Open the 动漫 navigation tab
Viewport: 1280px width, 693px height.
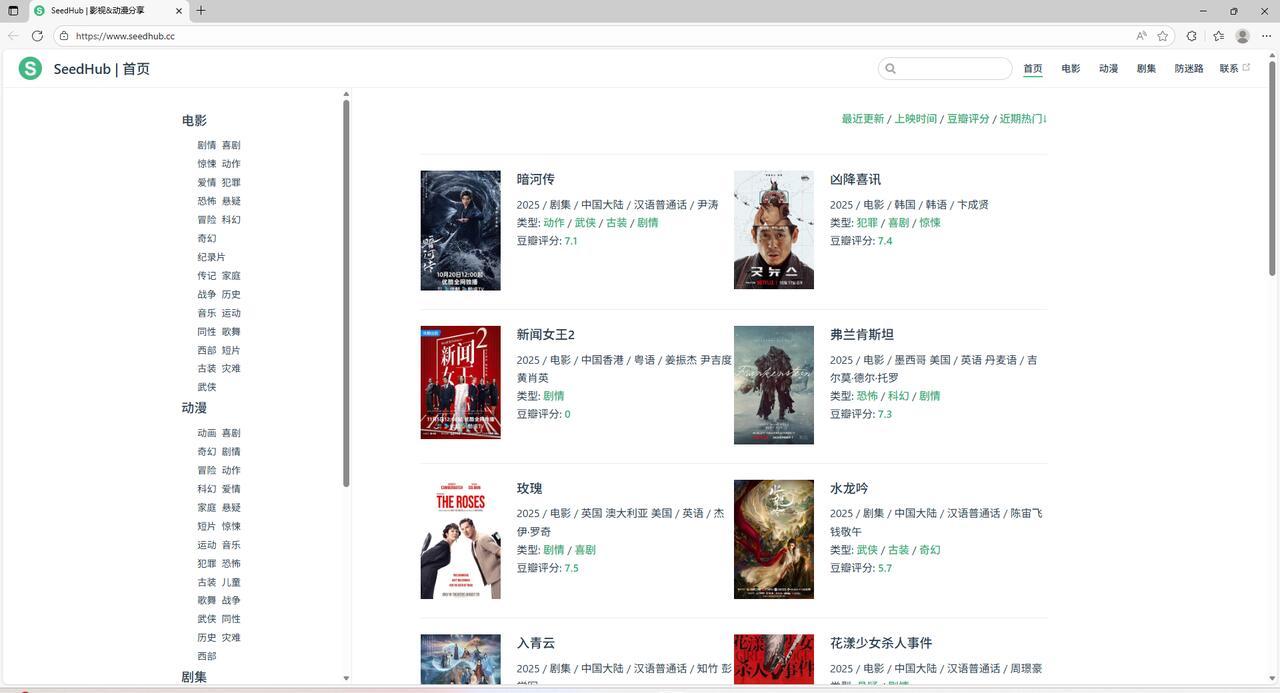tap(1109, 69)
